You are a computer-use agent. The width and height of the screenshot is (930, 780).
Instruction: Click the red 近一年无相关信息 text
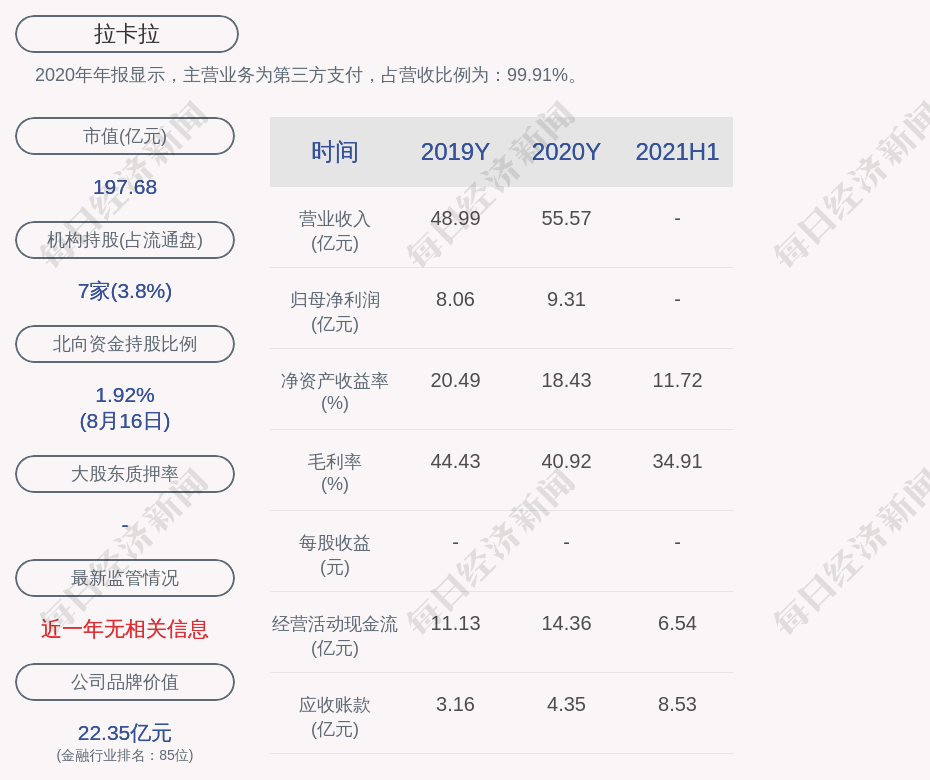click(x=125, y=629)
